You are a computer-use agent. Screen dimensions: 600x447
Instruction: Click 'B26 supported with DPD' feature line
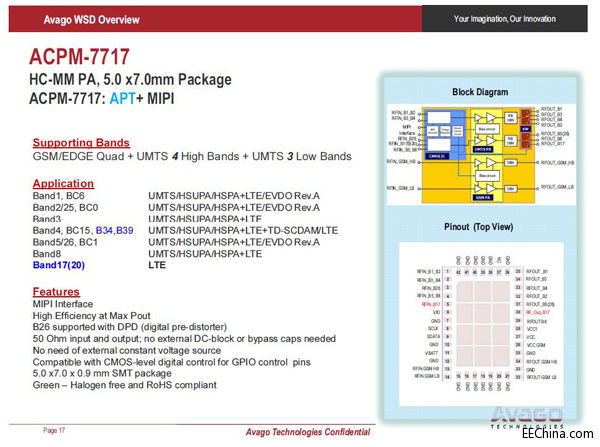tap(130, 327)
